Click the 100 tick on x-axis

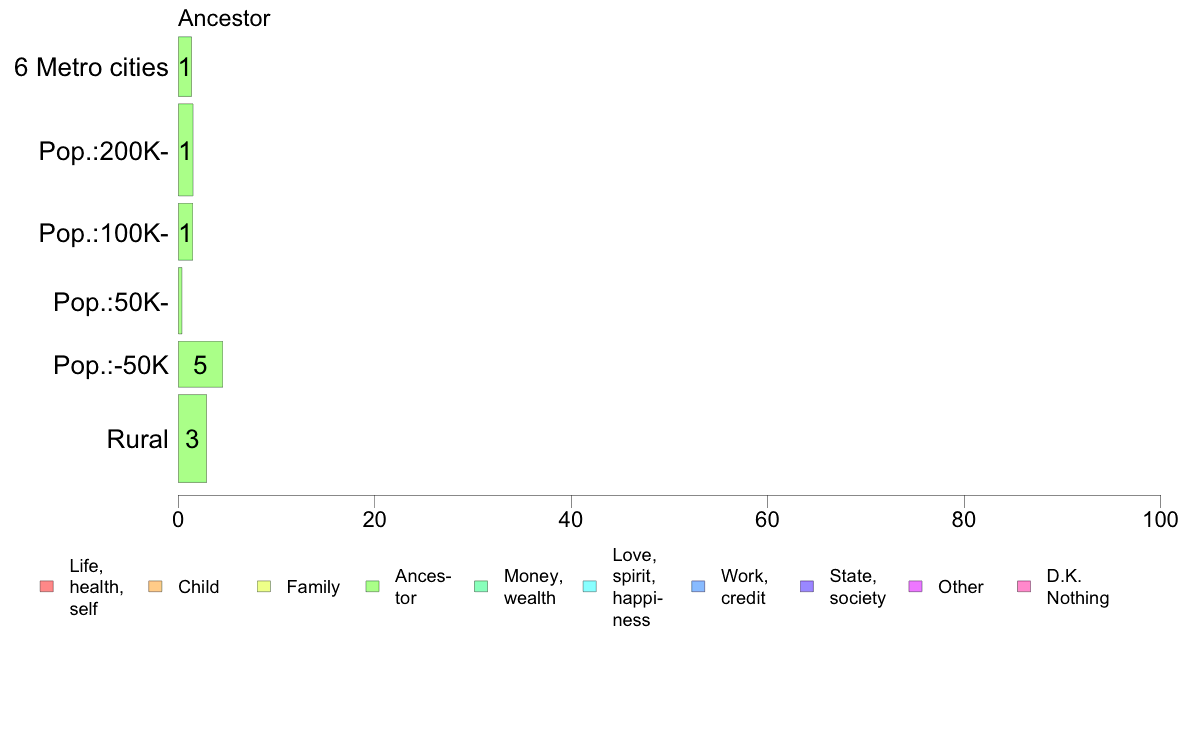point(1160,519)
